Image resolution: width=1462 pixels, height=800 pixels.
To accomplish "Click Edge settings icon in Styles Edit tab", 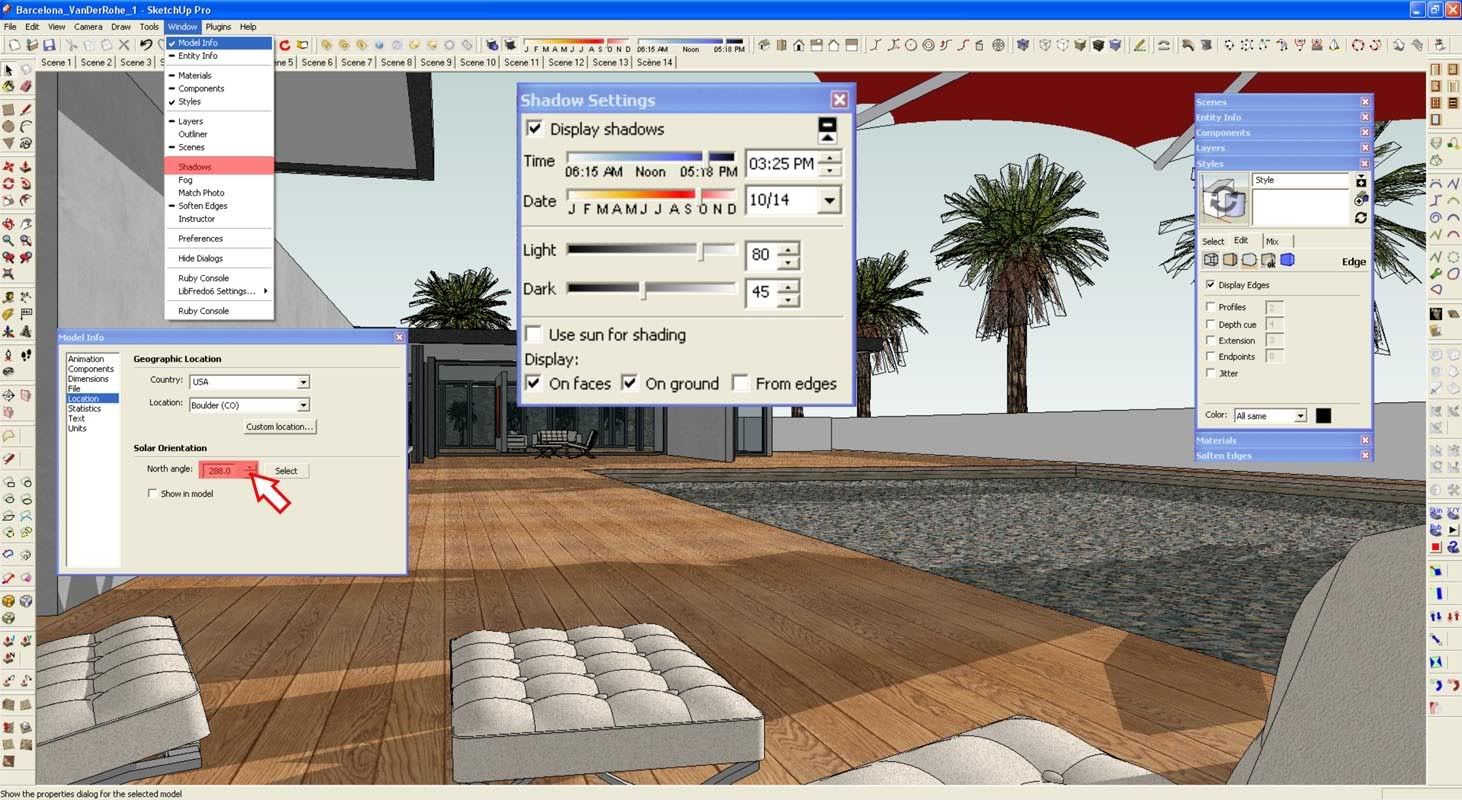I will [x=1211, y=260].
